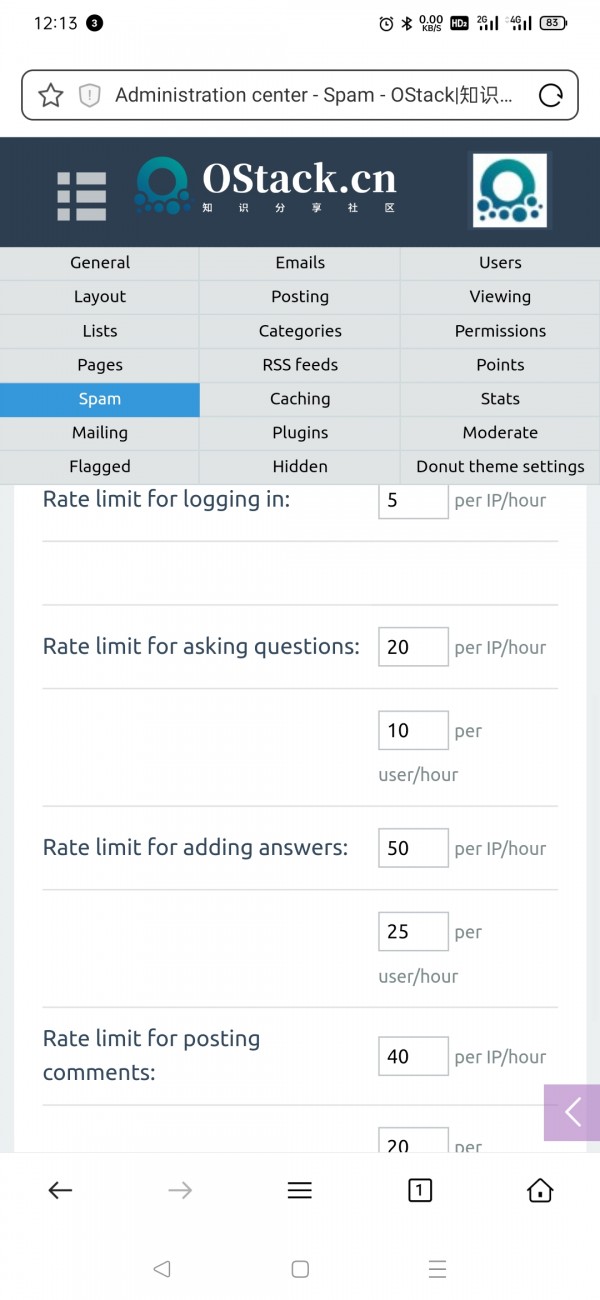Expand the purple side panel chevron

[572, 1112]
